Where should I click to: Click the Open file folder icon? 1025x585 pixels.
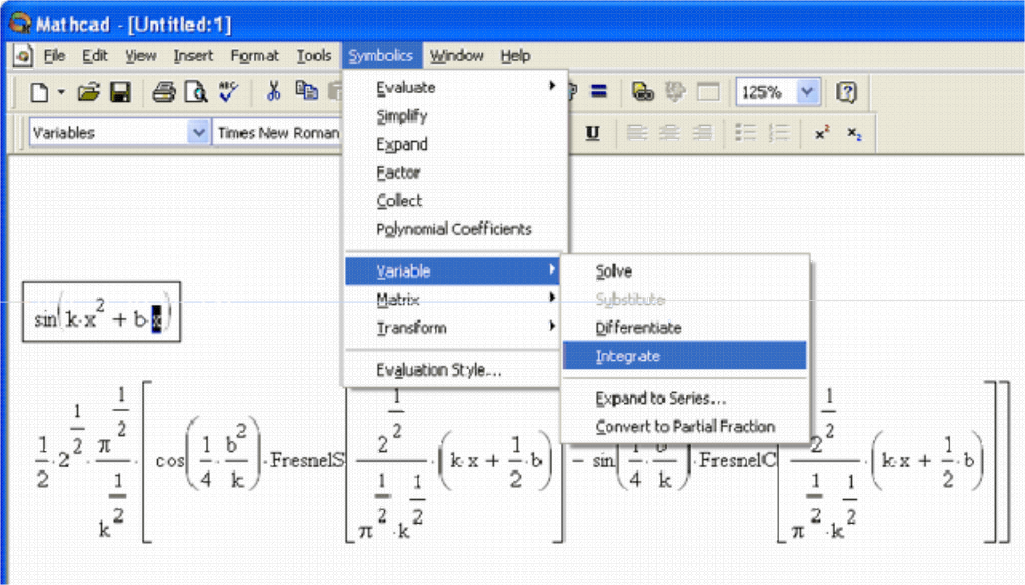[x=88, y=92]
